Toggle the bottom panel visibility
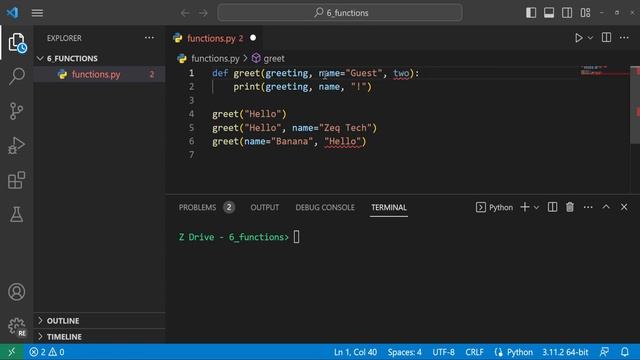 549,13
